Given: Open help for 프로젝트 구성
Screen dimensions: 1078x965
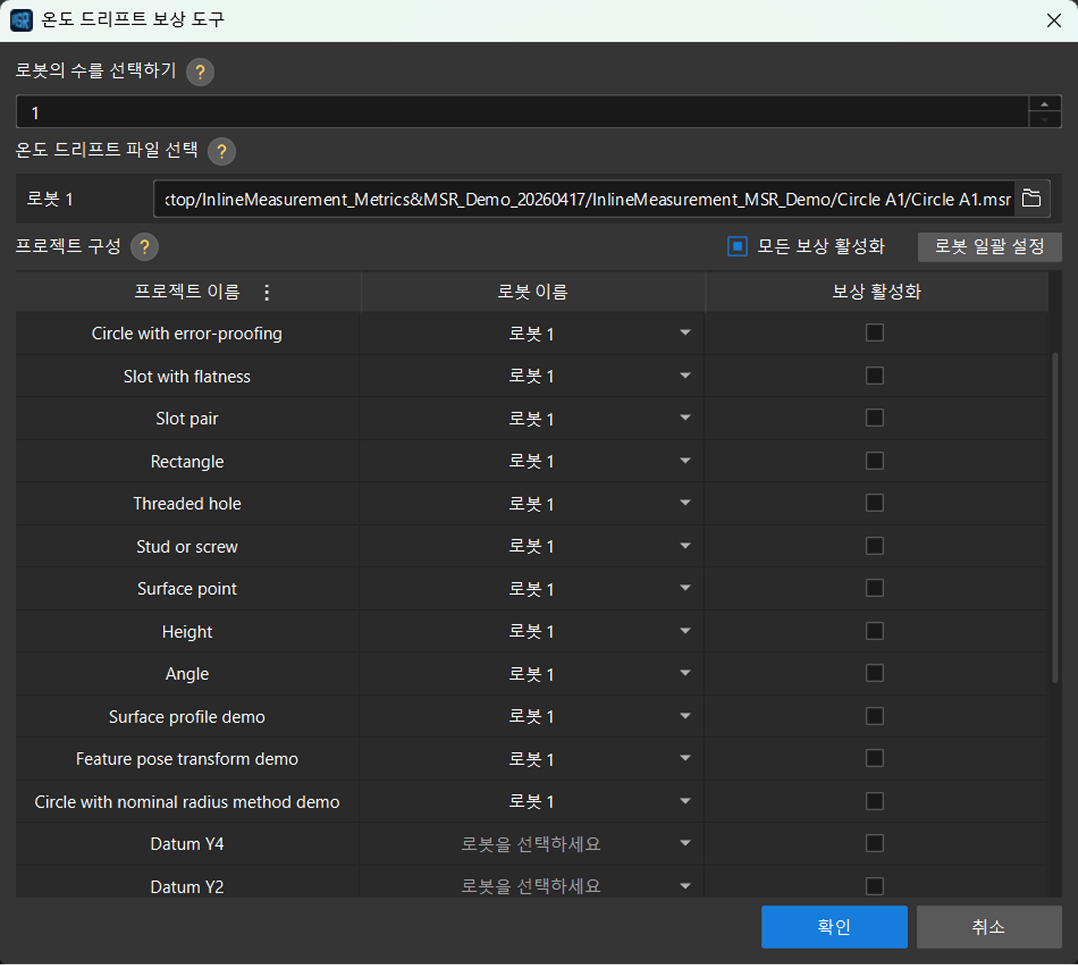Looking at the screenshot, I should [x=144, y=247].
